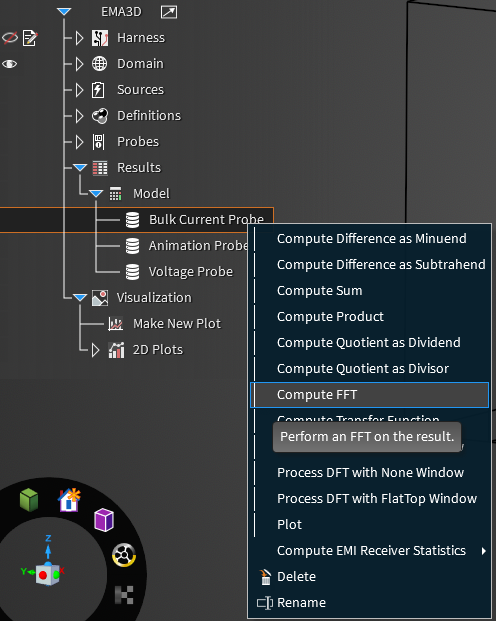Select the Animation Probe label
The width and height of the screenshot is (496, 621).
point(198,246)
